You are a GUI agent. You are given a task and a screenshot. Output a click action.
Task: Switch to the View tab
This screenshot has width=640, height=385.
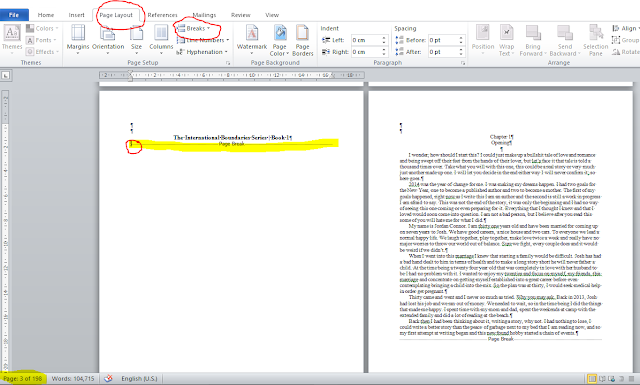tap(272, 15)
